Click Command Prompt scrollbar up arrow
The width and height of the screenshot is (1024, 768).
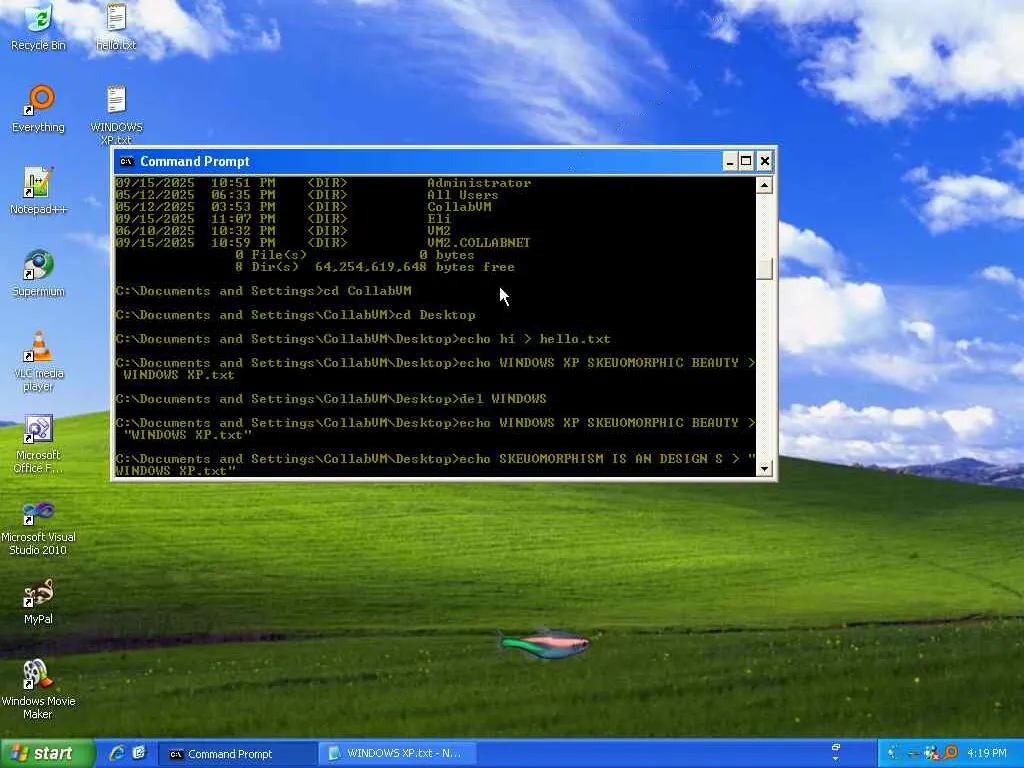(x=764, y=185)
